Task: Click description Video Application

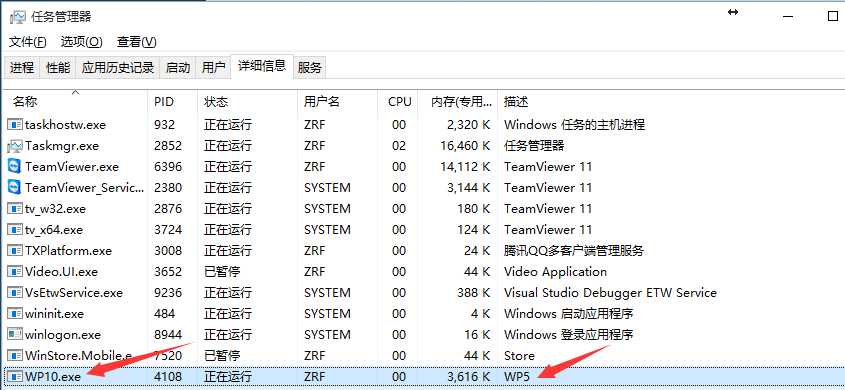Action: tap(555, 272)
